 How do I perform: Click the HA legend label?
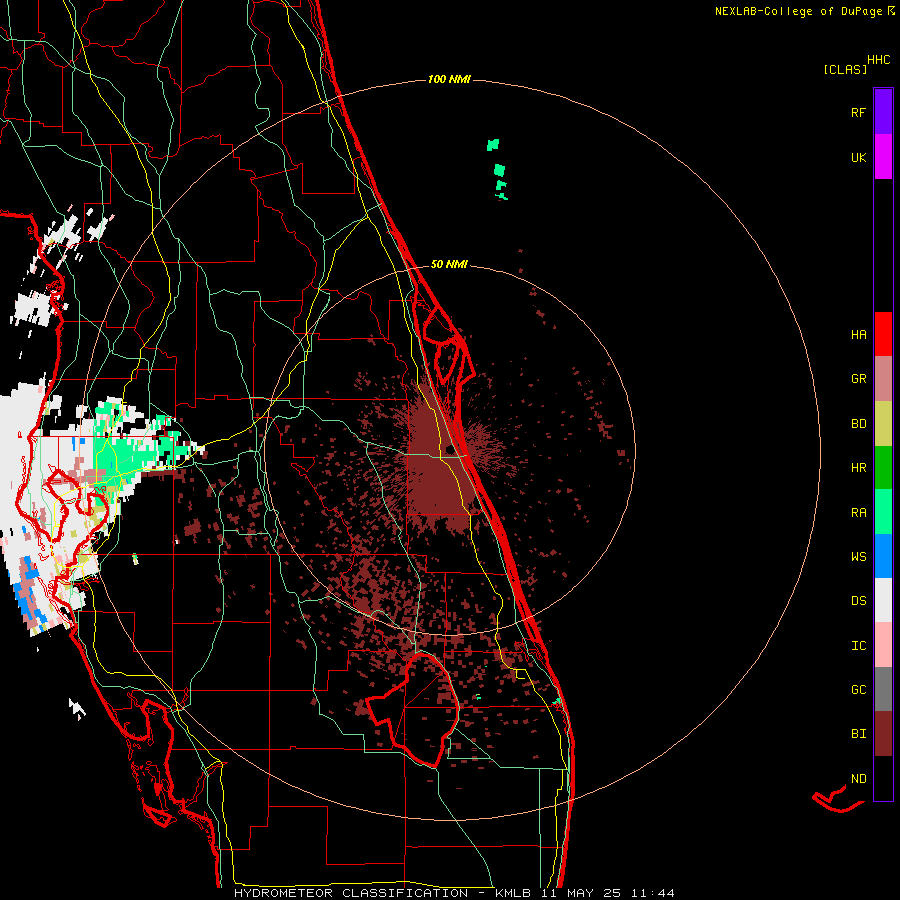[858, 335]
